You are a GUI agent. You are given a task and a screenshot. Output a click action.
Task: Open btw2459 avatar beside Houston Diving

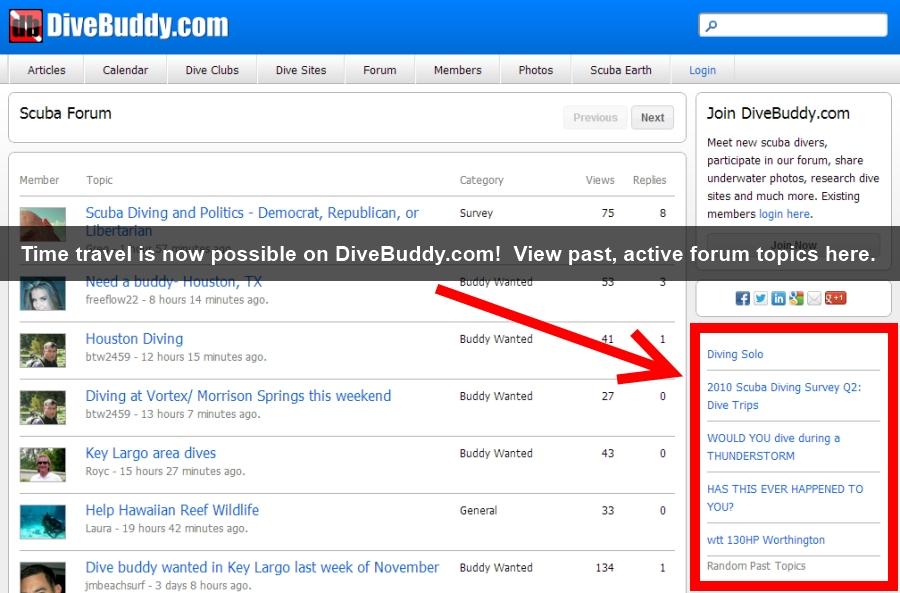click(x=42, y=350)
